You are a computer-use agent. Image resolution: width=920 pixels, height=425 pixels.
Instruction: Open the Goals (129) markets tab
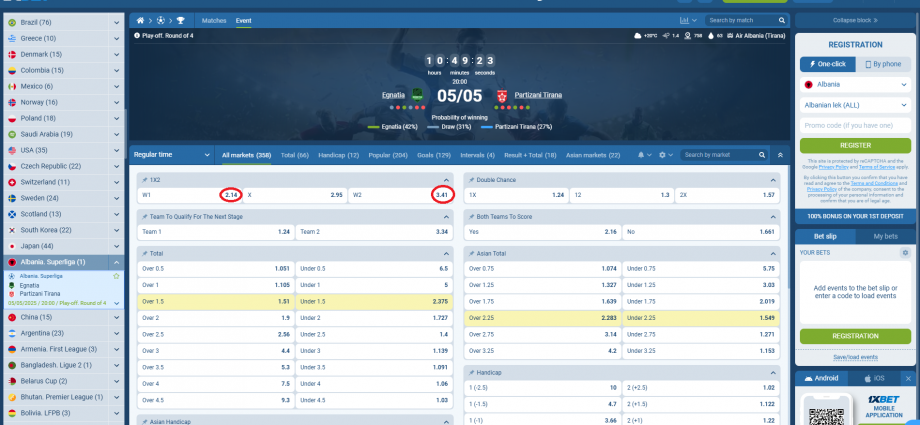click(434, 155)
